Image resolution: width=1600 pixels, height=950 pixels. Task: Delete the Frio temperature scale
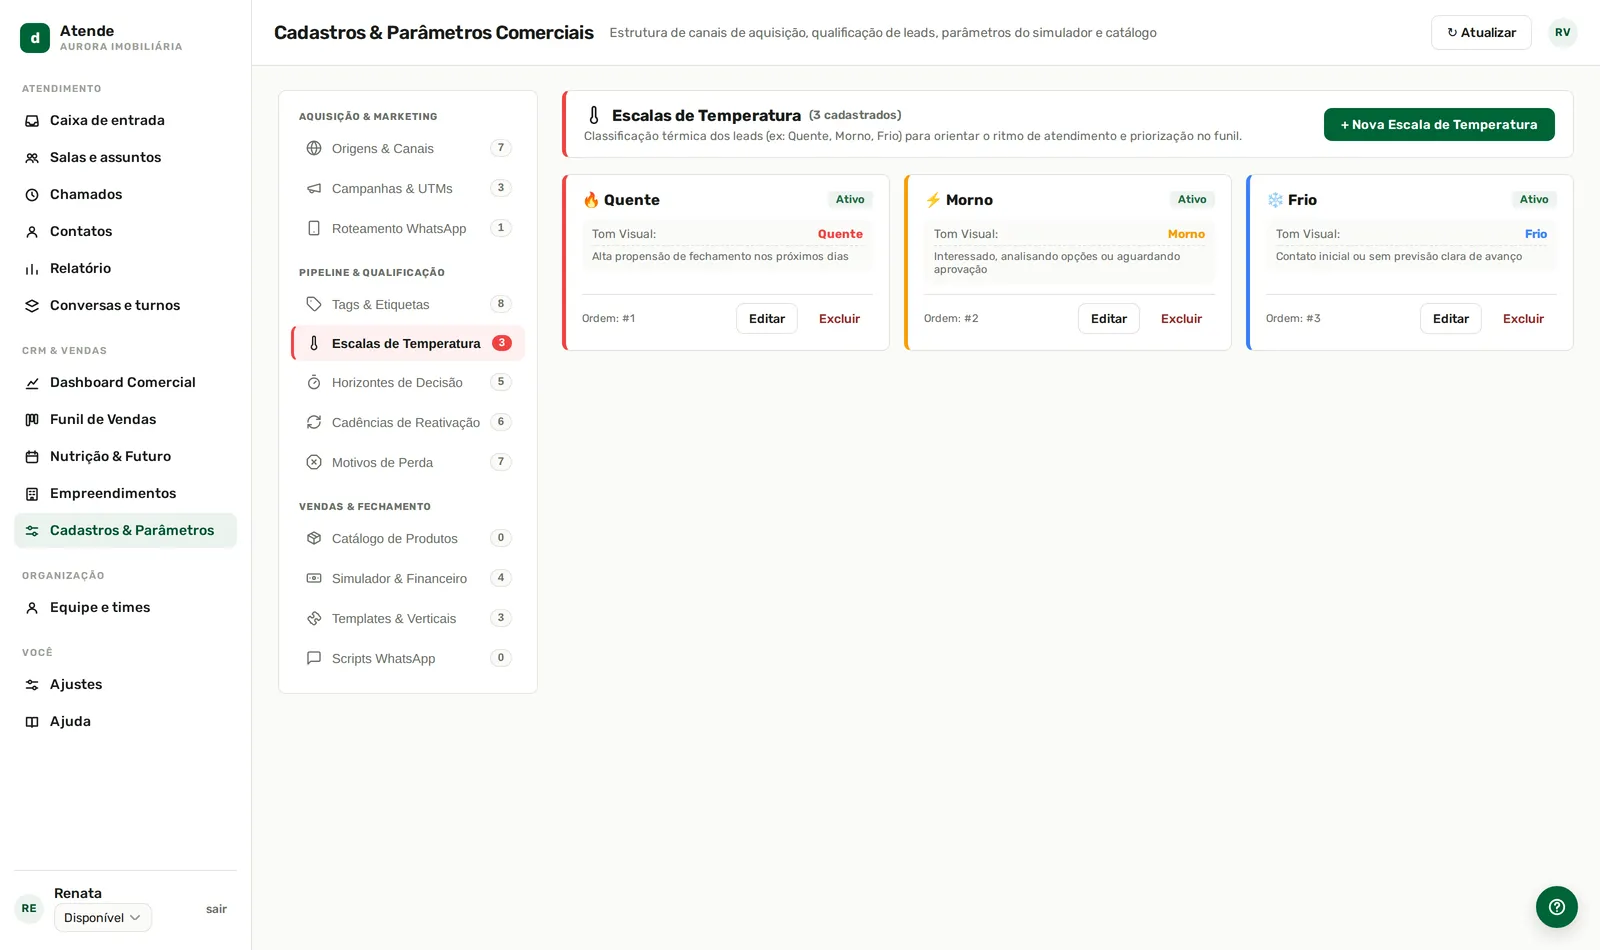[x=1523, y=319]
